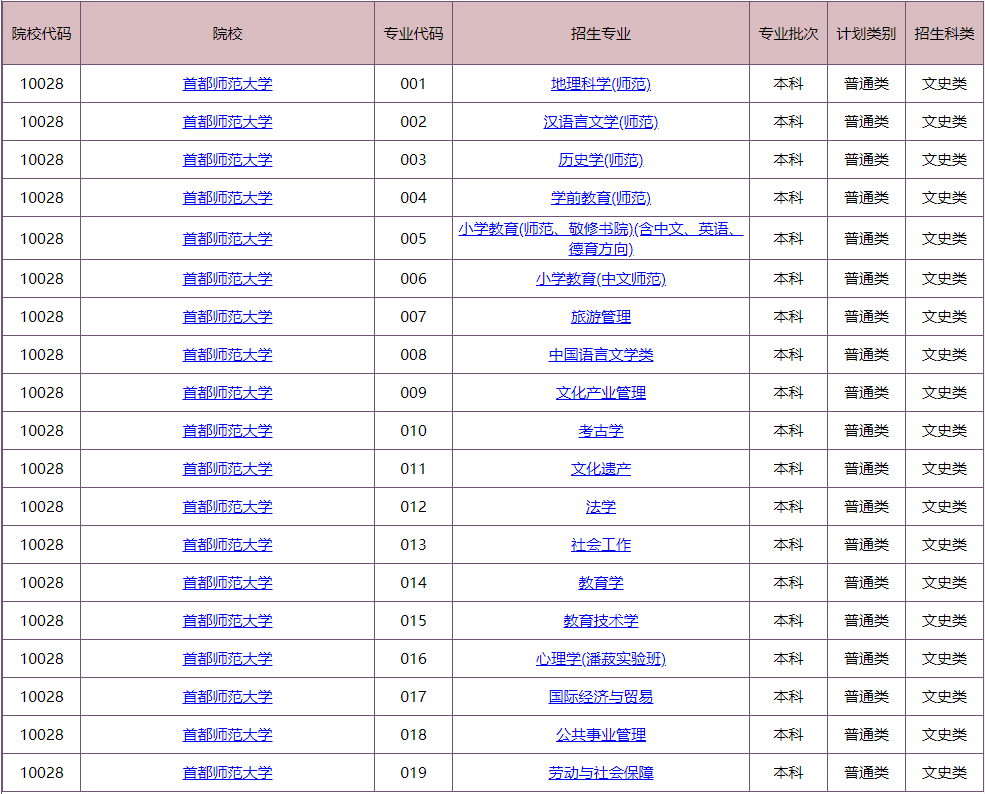The height and width of the screenshot is (794, 985).
Task: Click 首都师范大学 link in row 015
Action: pyautogui.click(x=227, y=621)
